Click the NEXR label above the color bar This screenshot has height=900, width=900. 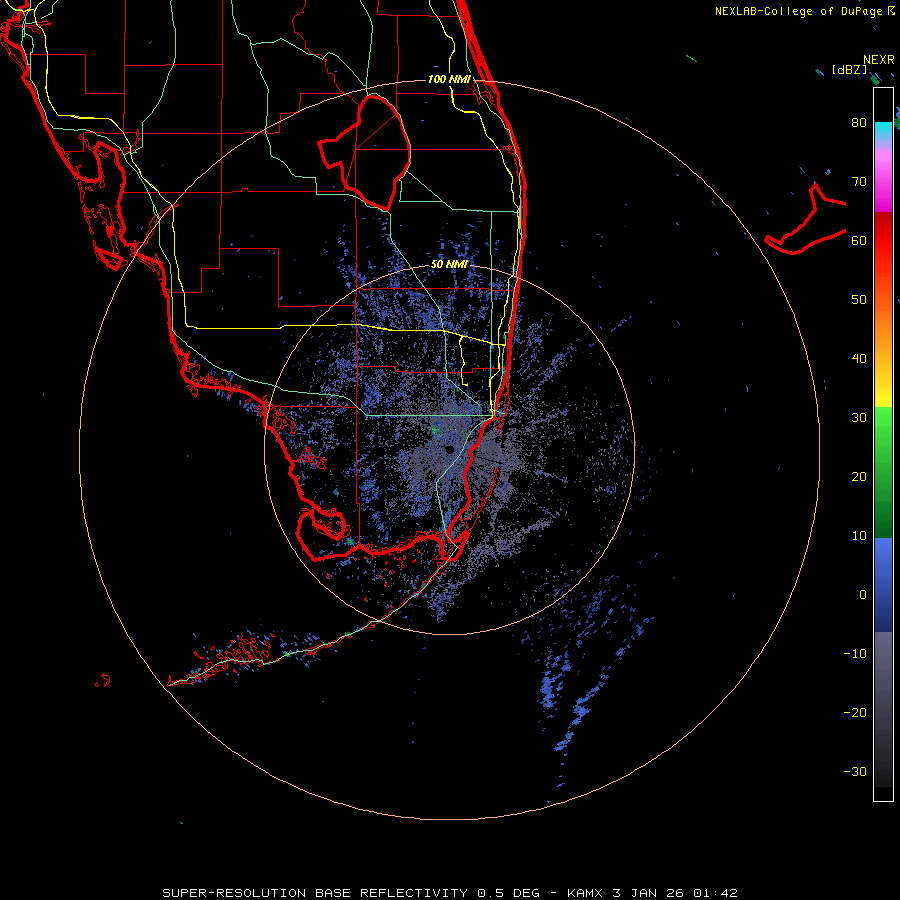click(x=879, y=60)
